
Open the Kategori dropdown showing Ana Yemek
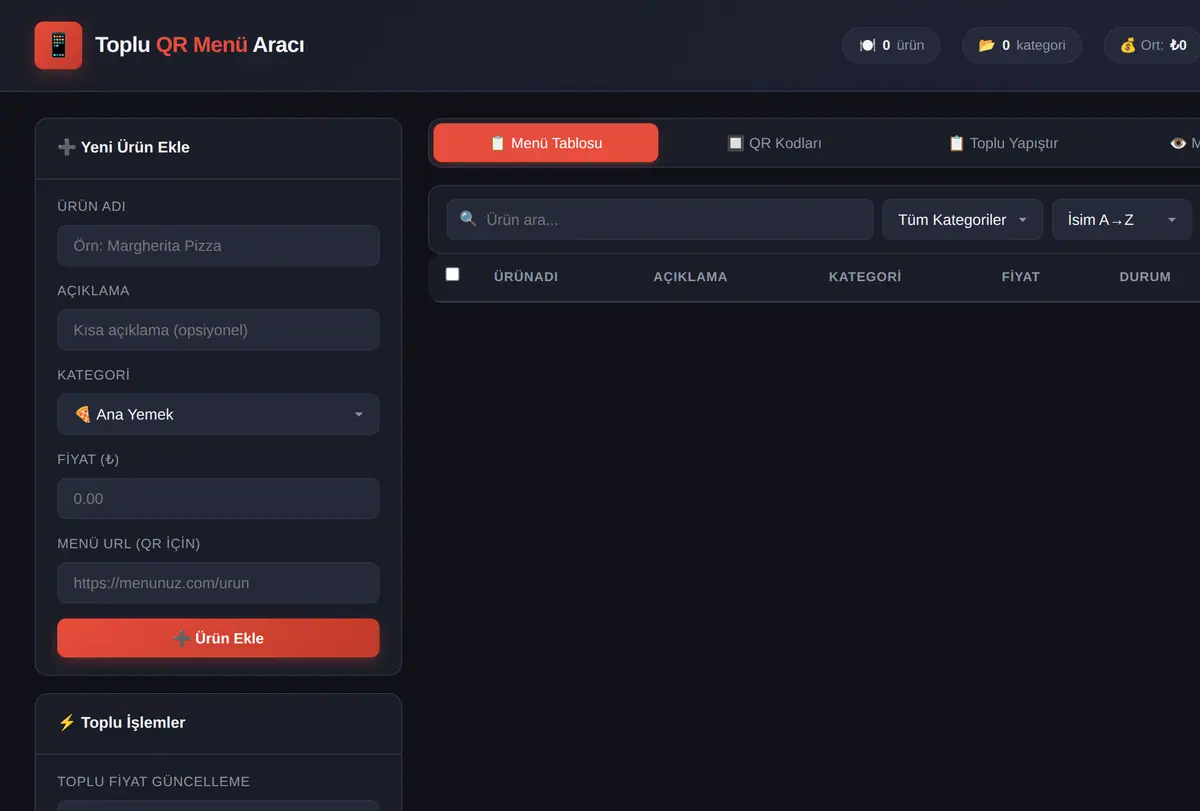pyautogui.click(x=218, y=414)
